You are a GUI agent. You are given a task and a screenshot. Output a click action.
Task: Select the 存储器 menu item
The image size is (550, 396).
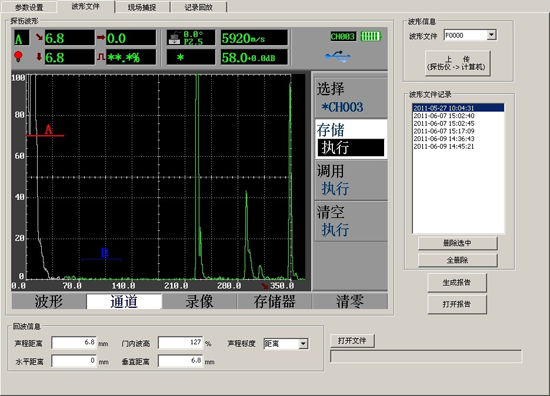[275, 301]
